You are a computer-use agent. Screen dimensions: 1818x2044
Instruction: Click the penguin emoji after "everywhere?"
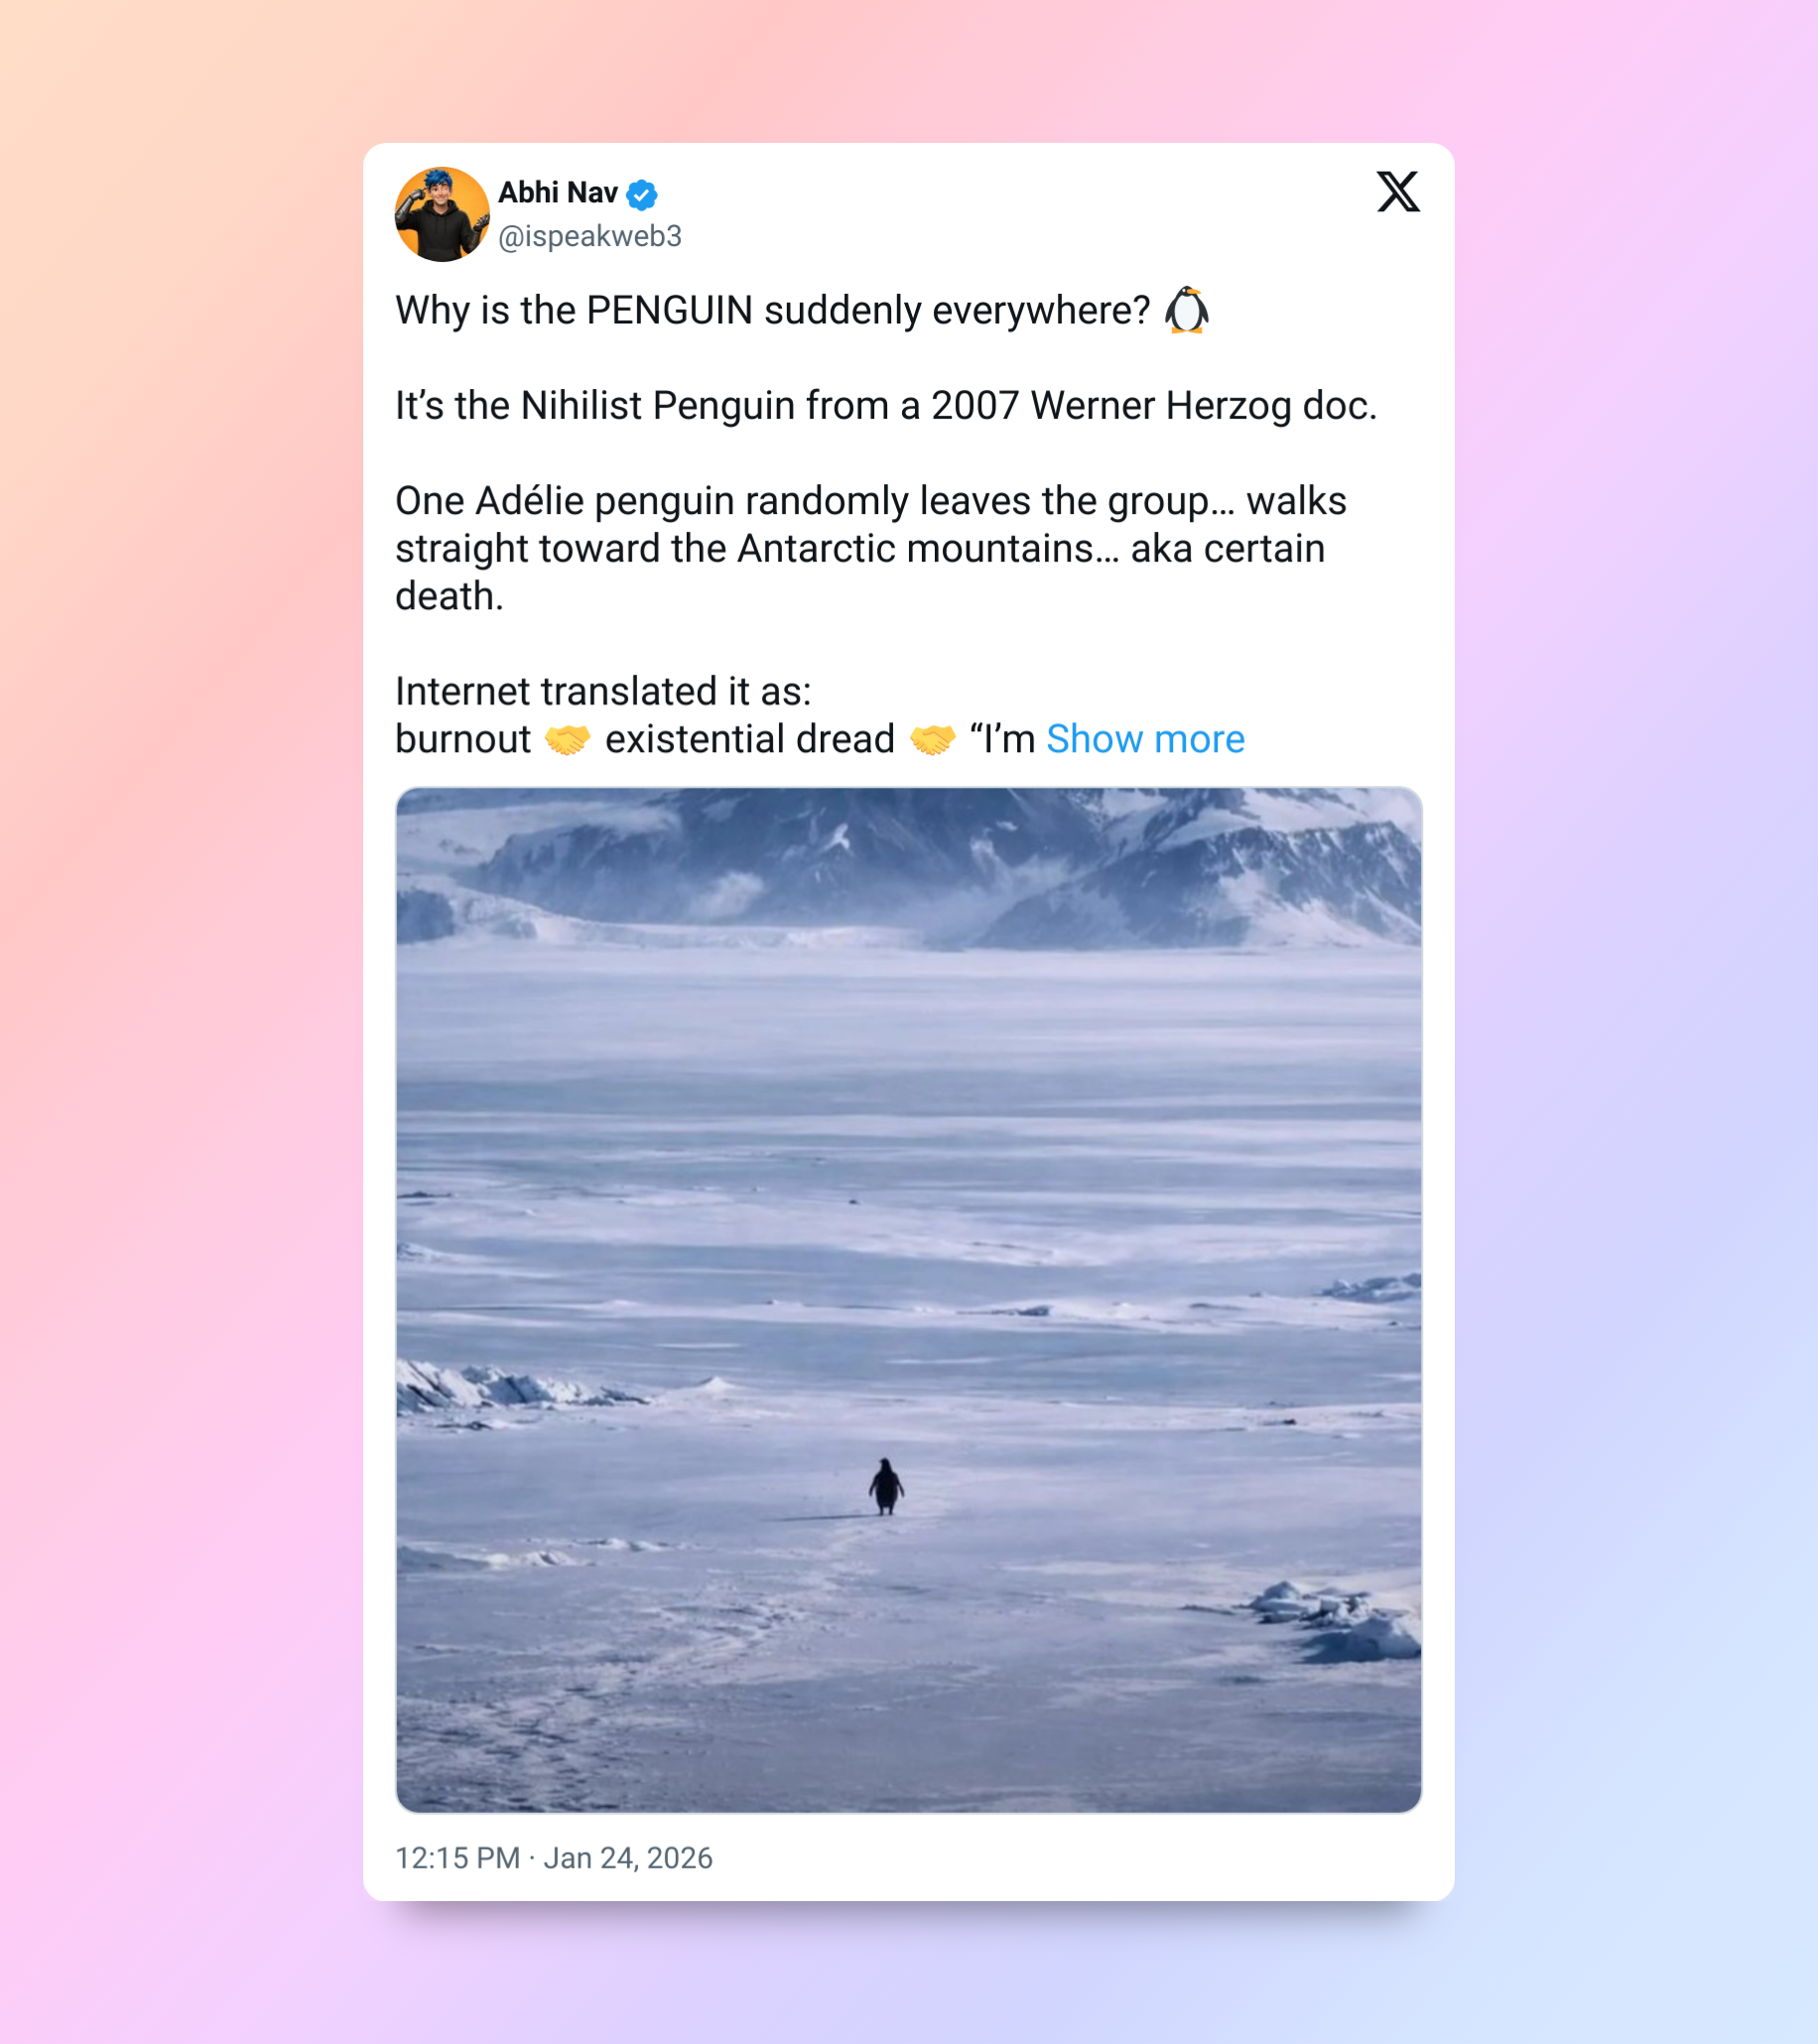[x=1187, y=310]
